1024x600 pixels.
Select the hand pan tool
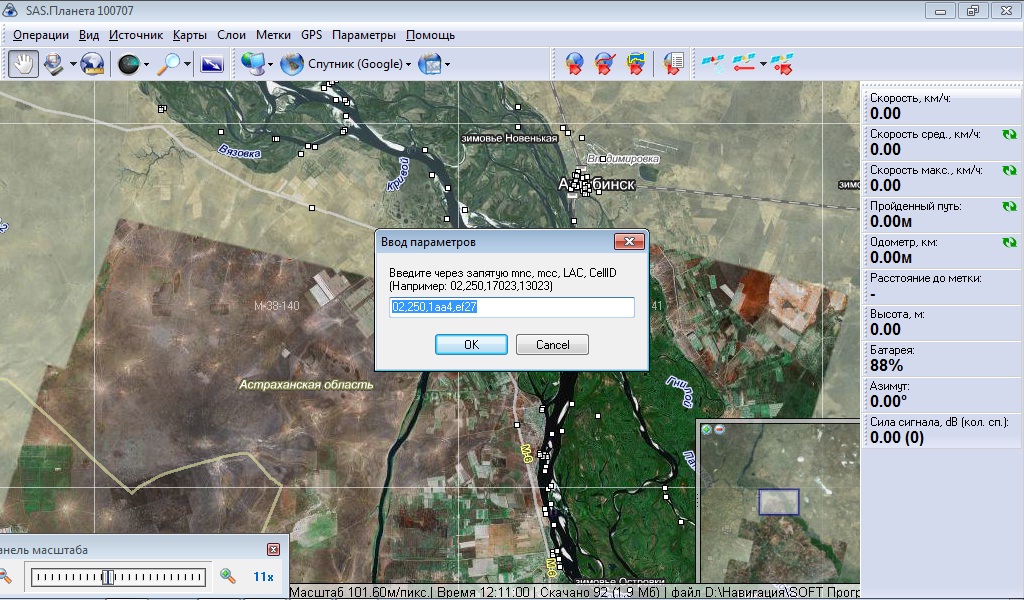coord(23,64)
